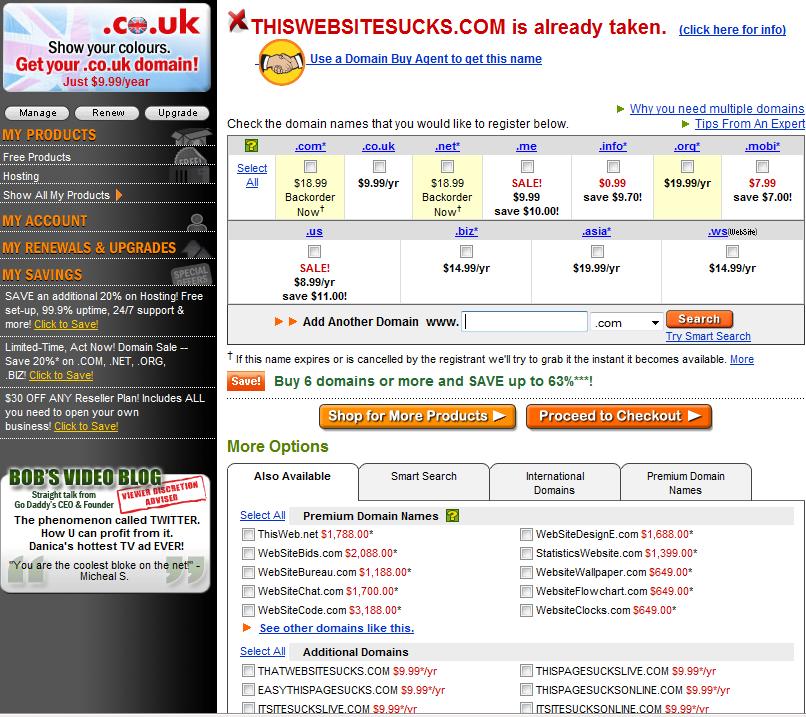
Task: Open See other domains like this link
Action: pos(337,628)
